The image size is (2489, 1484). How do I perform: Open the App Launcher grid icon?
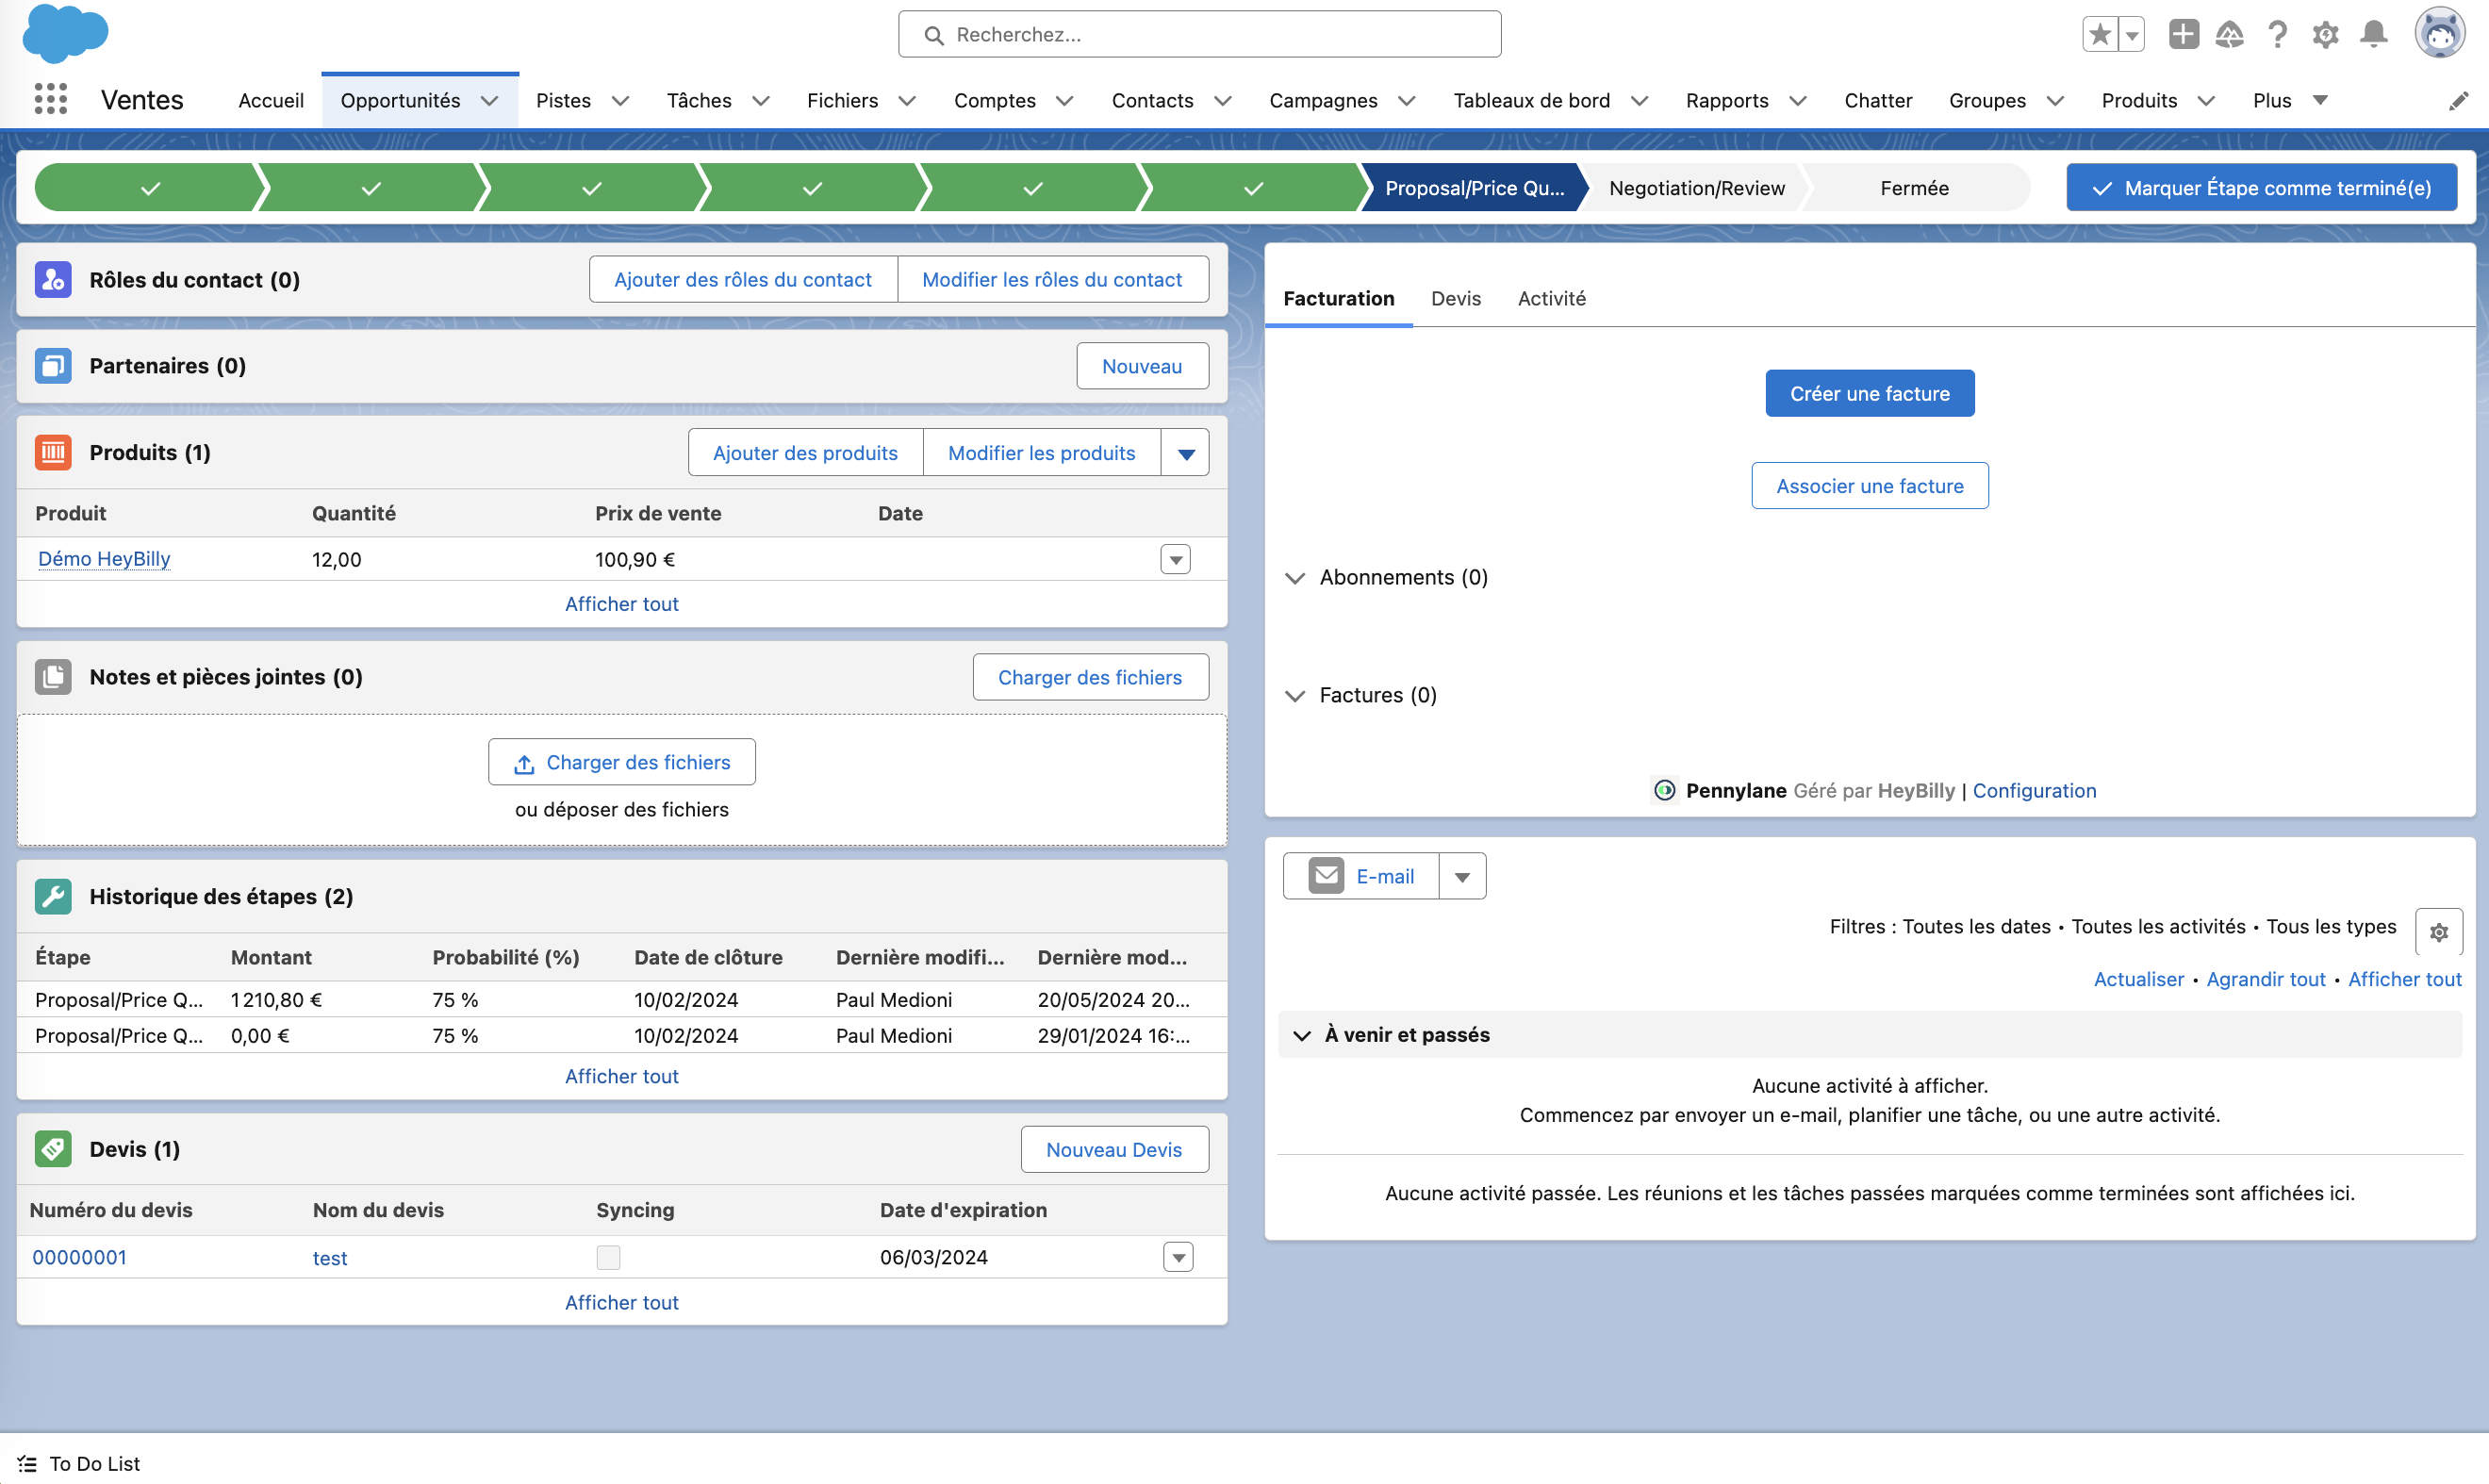coord(50,99)
